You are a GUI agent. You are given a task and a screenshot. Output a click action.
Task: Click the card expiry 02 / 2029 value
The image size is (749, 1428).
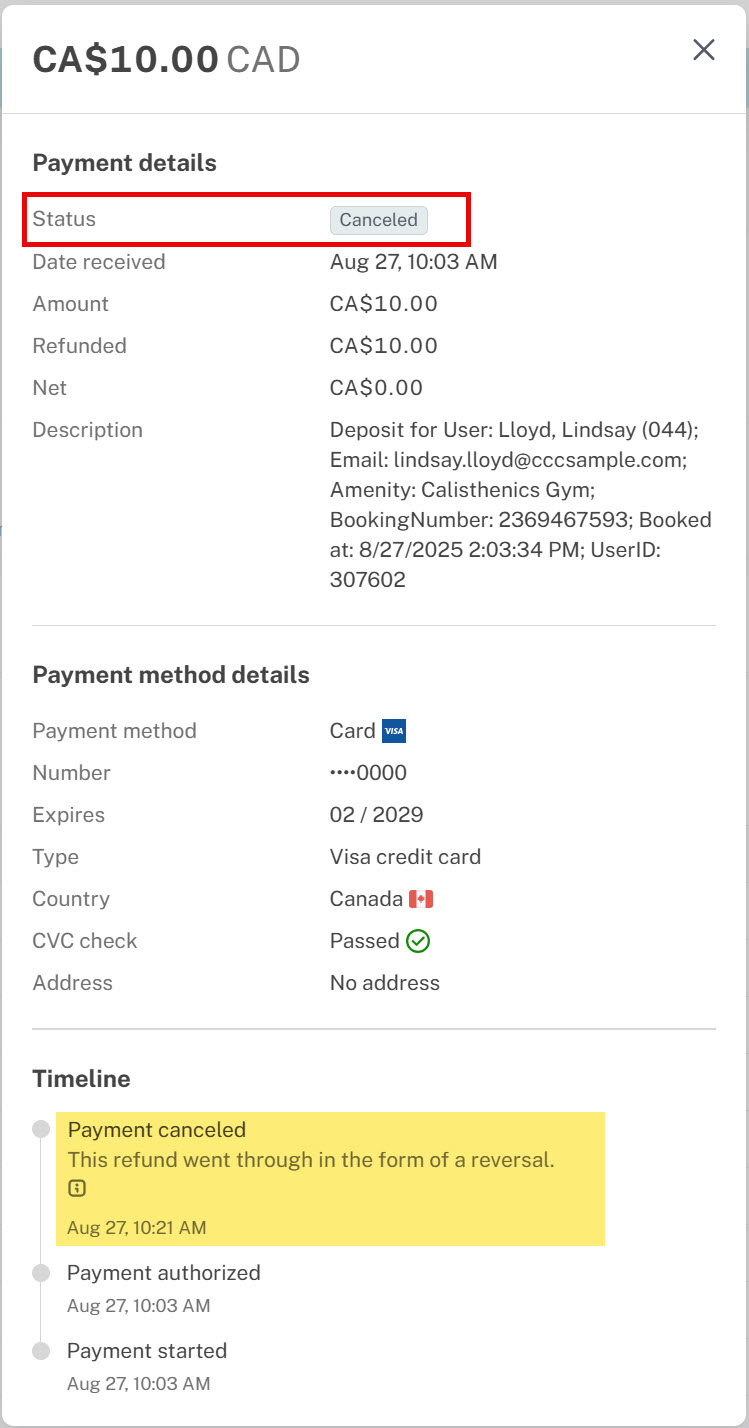pyautogui.click(x=377, y=815)
